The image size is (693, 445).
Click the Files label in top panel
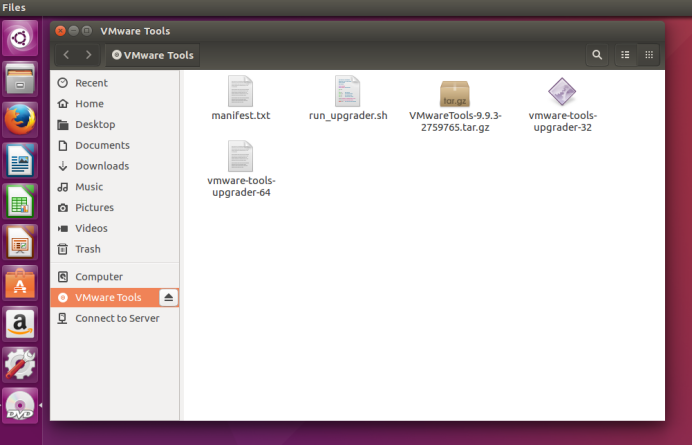[x=14, y=8]
